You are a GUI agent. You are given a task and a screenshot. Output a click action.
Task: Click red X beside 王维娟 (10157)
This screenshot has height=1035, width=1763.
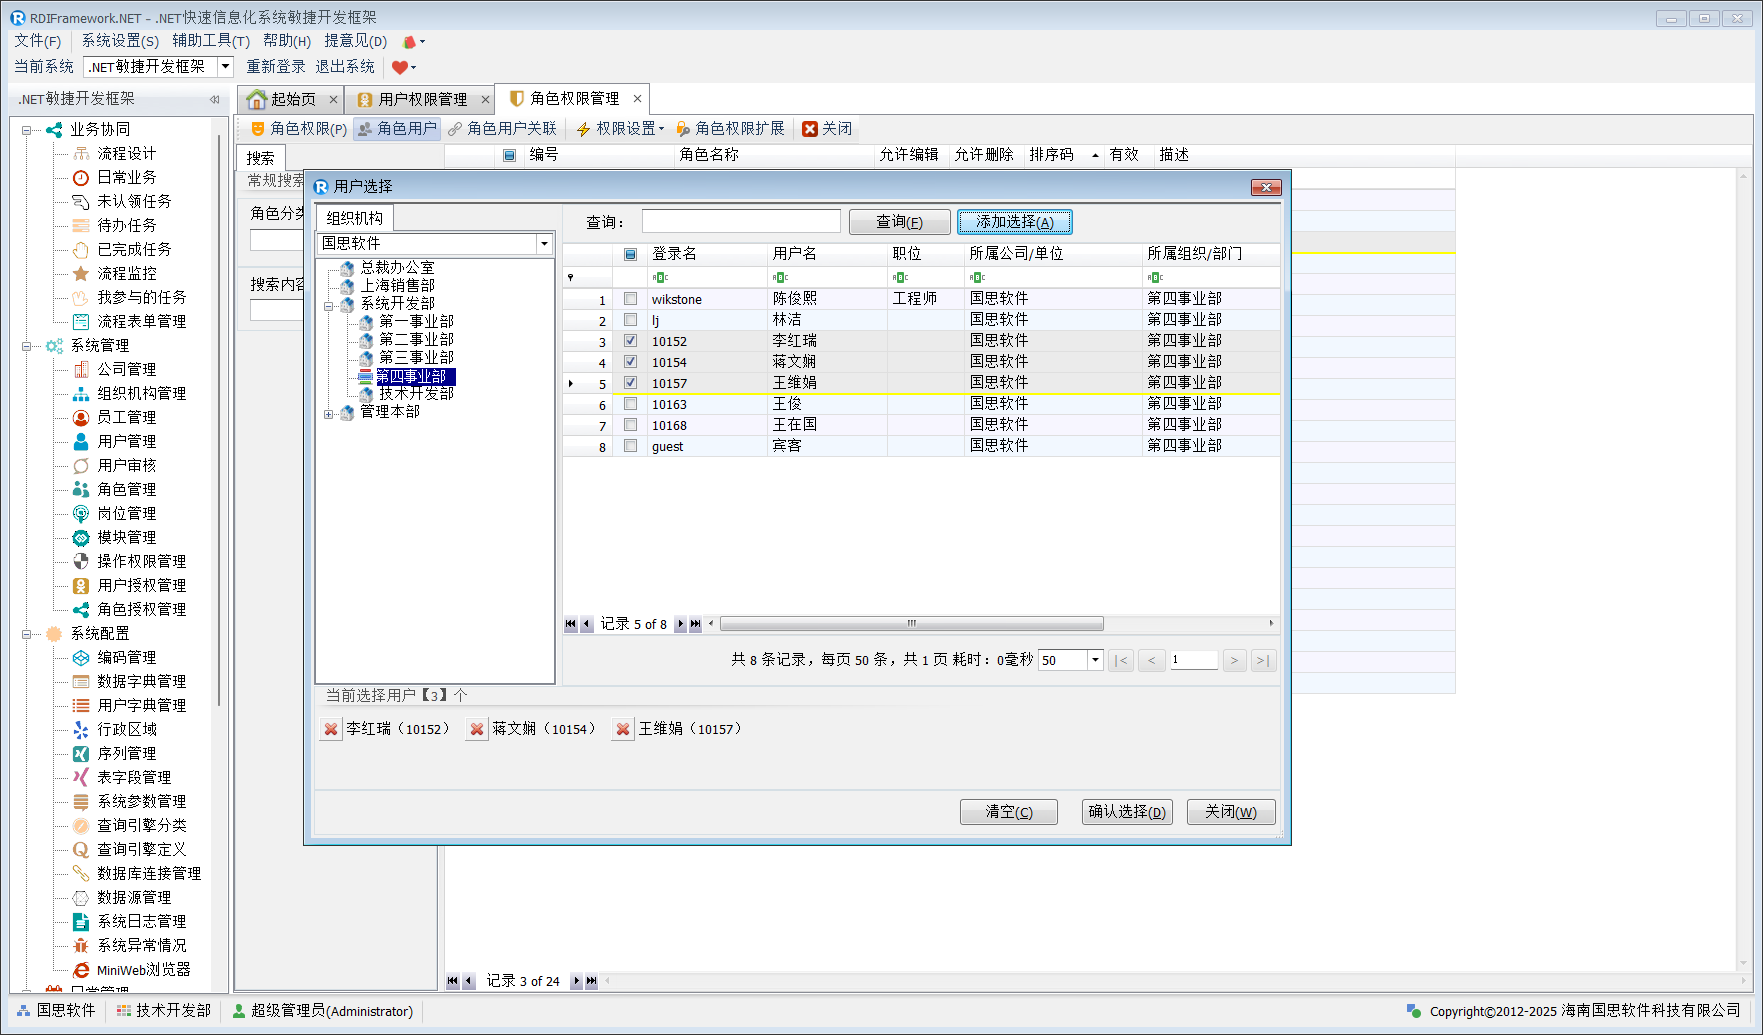[623, 729]
